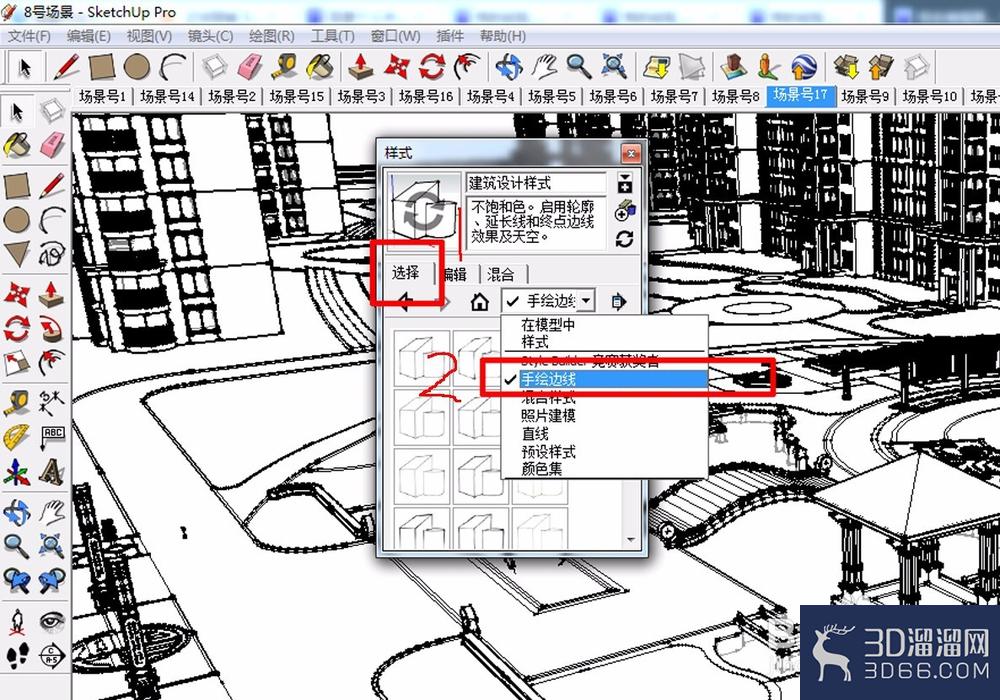Open scene tab 场景号10
This screenshot has width=1000, height=700.
929,96
